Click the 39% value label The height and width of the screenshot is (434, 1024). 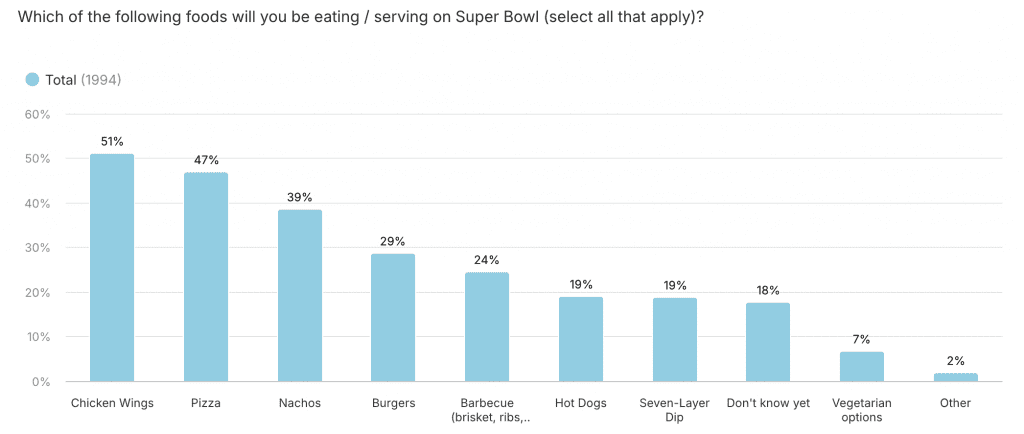click(299, 197)
